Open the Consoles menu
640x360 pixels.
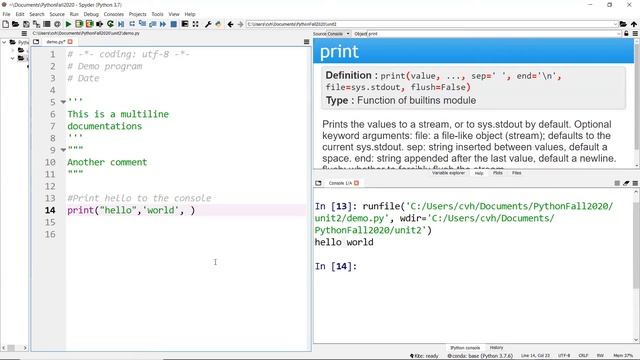(113, 14)
